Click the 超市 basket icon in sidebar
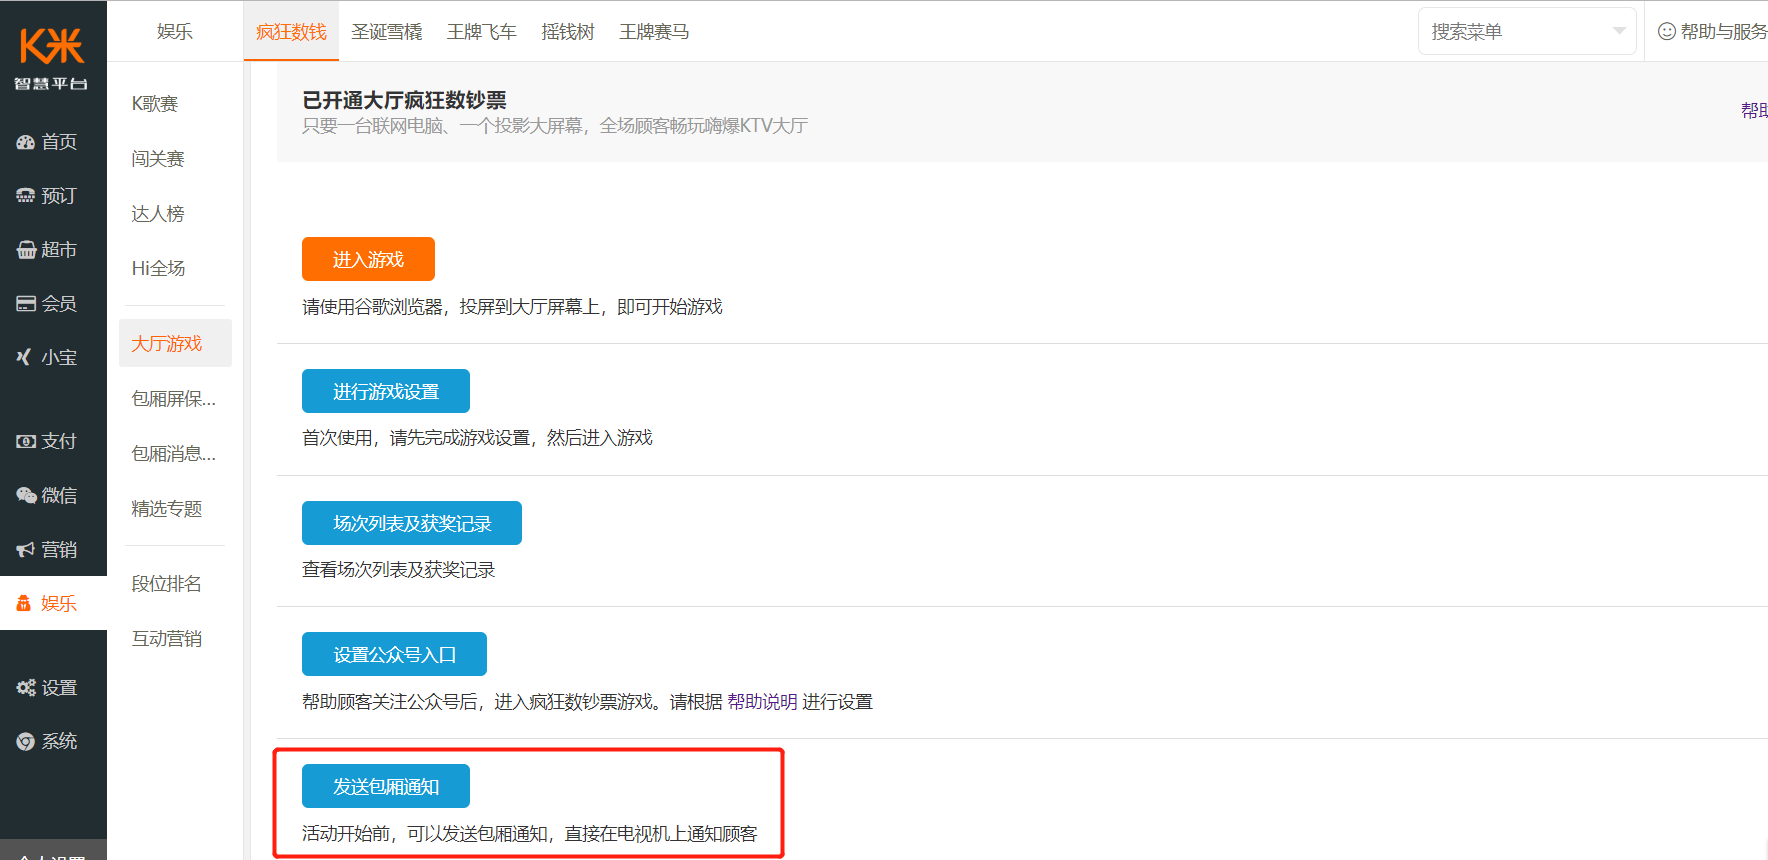Image resolution: width=1768 pixels, height=860 pixels. 26,250
